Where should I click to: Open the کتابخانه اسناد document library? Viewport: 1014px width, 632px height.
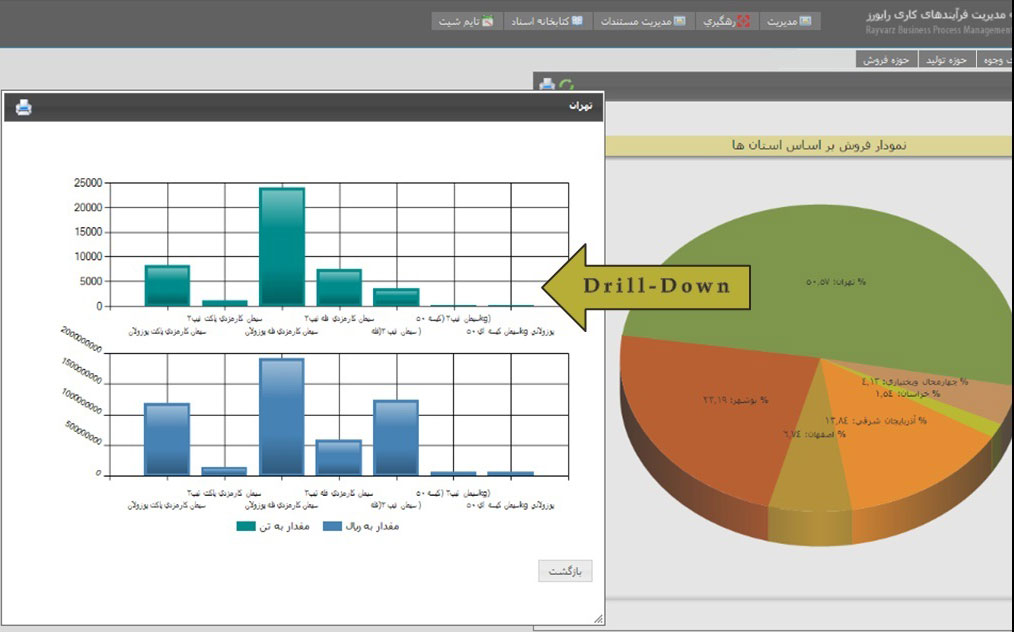click(547, 21)
